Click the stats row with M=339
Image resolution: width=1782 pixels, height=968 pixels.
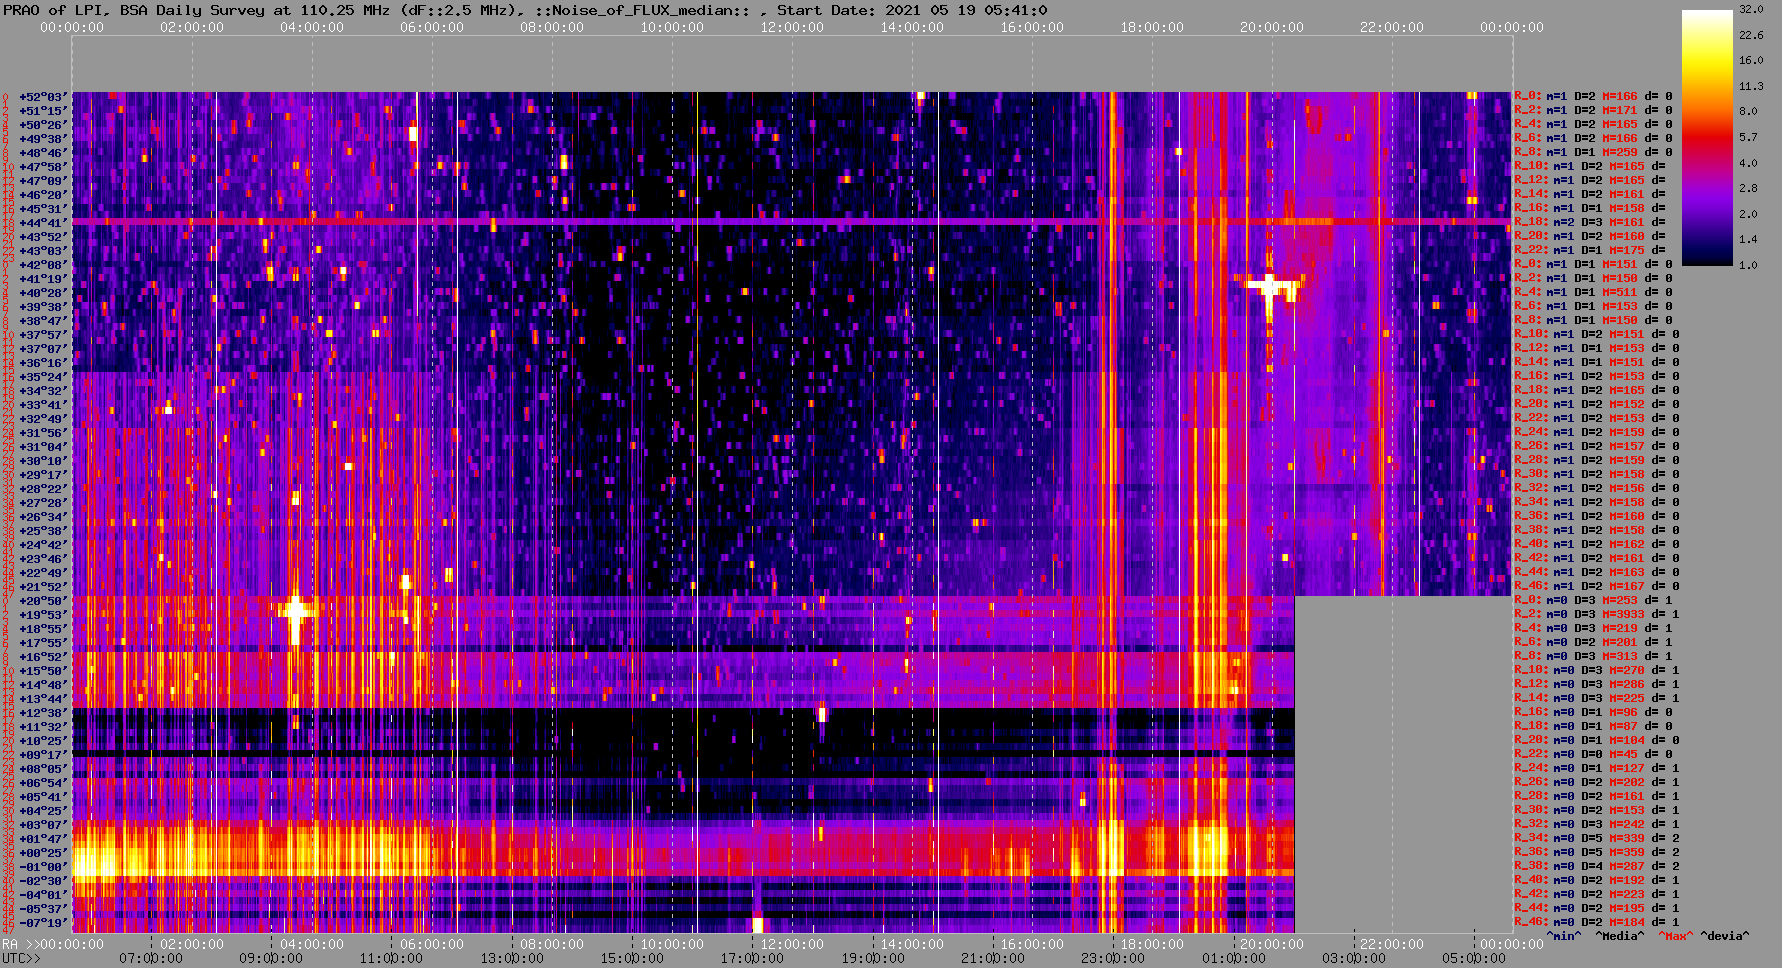[x=1597, y=839]
